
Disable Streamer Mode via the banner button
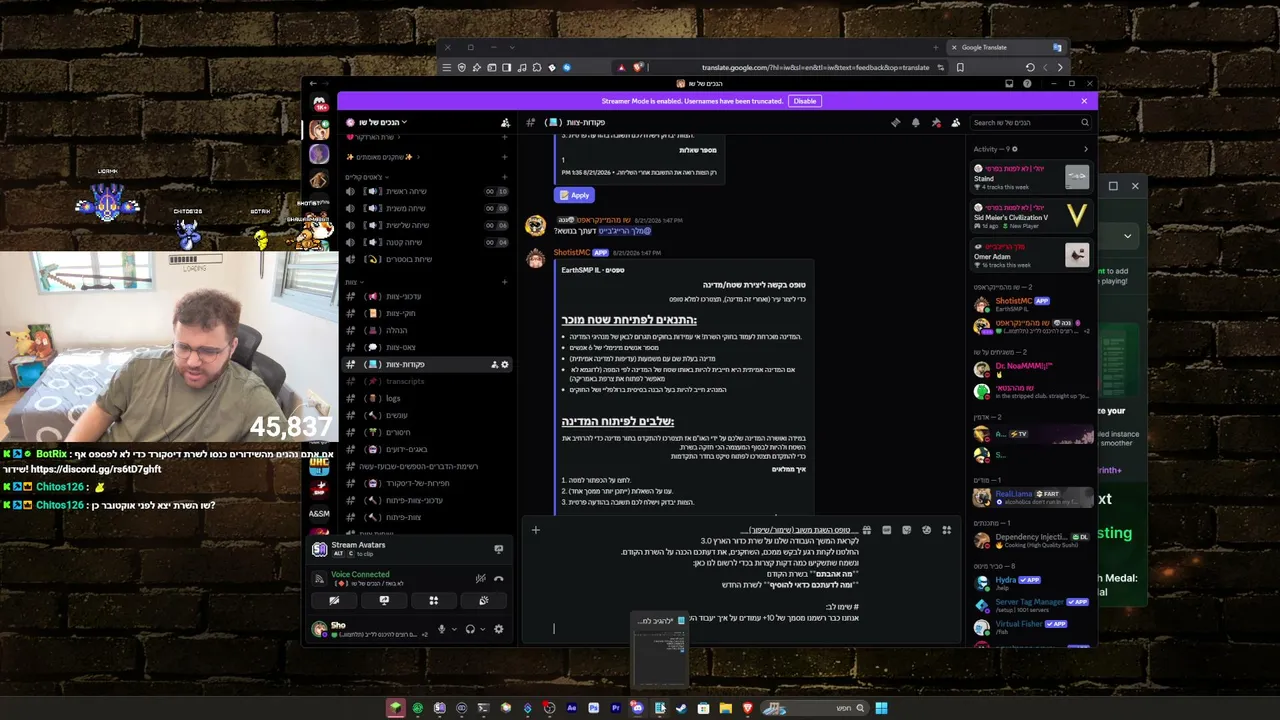coord(805,101)
